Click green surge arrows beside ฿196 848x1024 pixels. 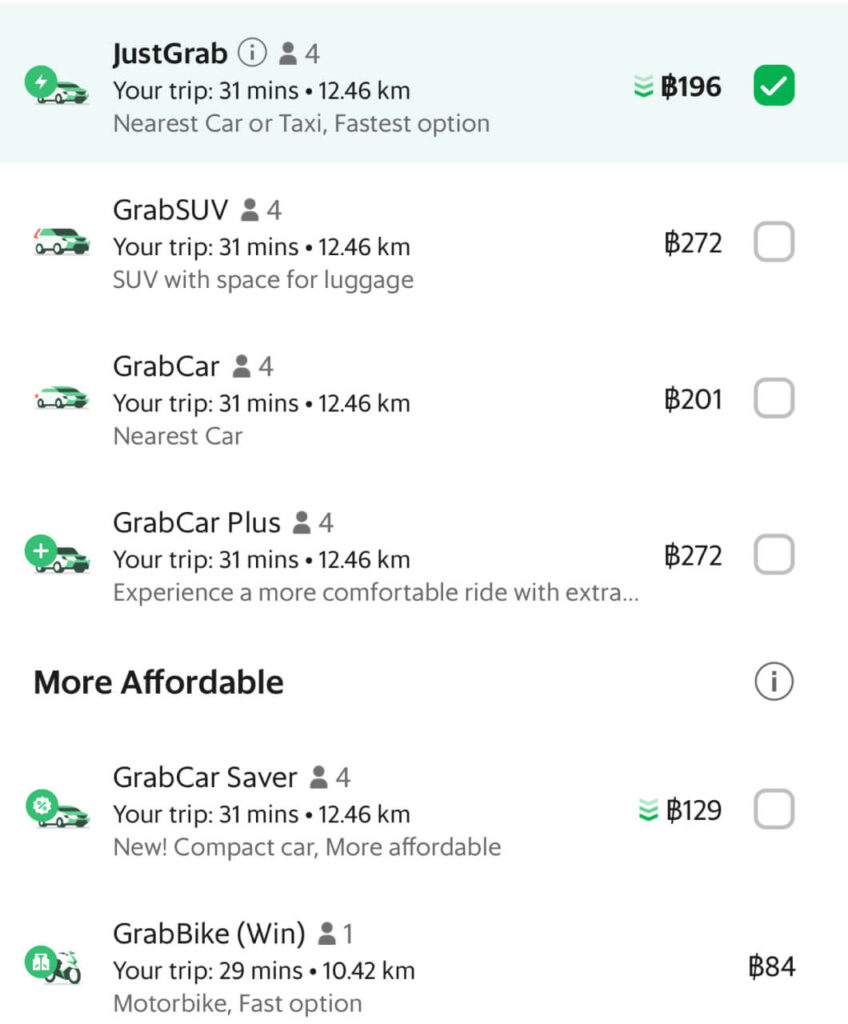pyautogui.click(x=644, y=86)
